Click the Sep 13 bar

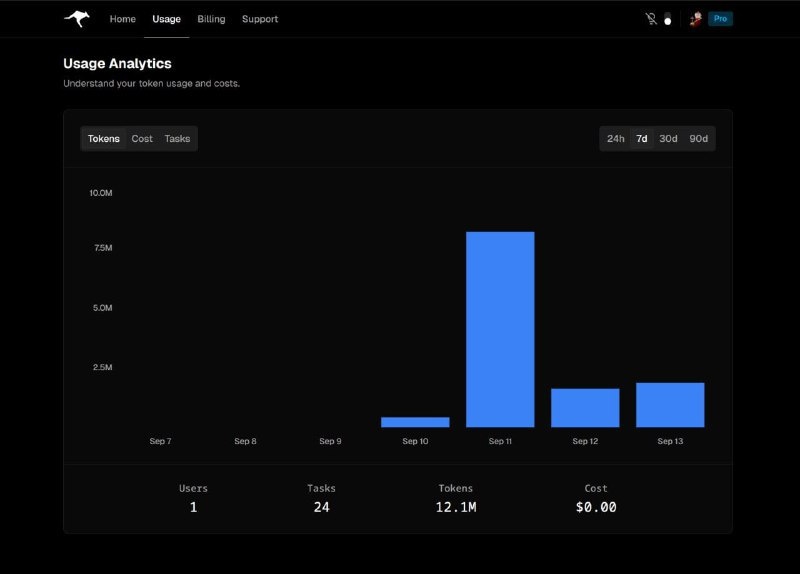tap(670, 405)
